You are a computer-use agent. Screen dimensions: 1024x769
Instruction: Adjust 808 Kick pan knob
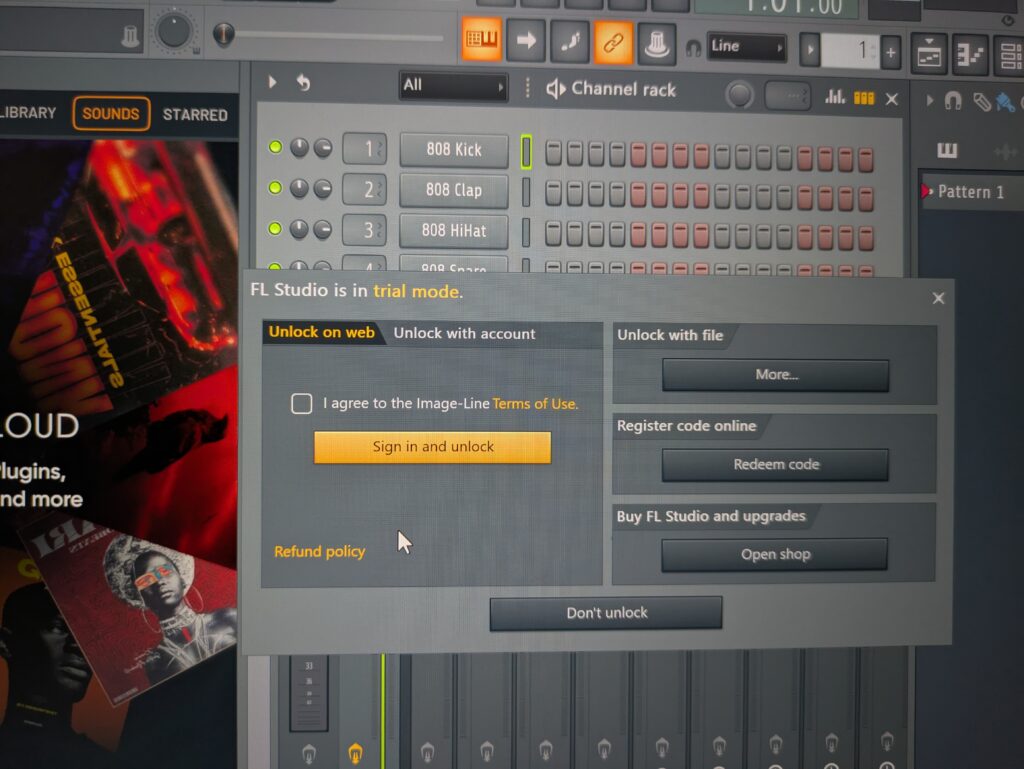[x=299, y=148]
